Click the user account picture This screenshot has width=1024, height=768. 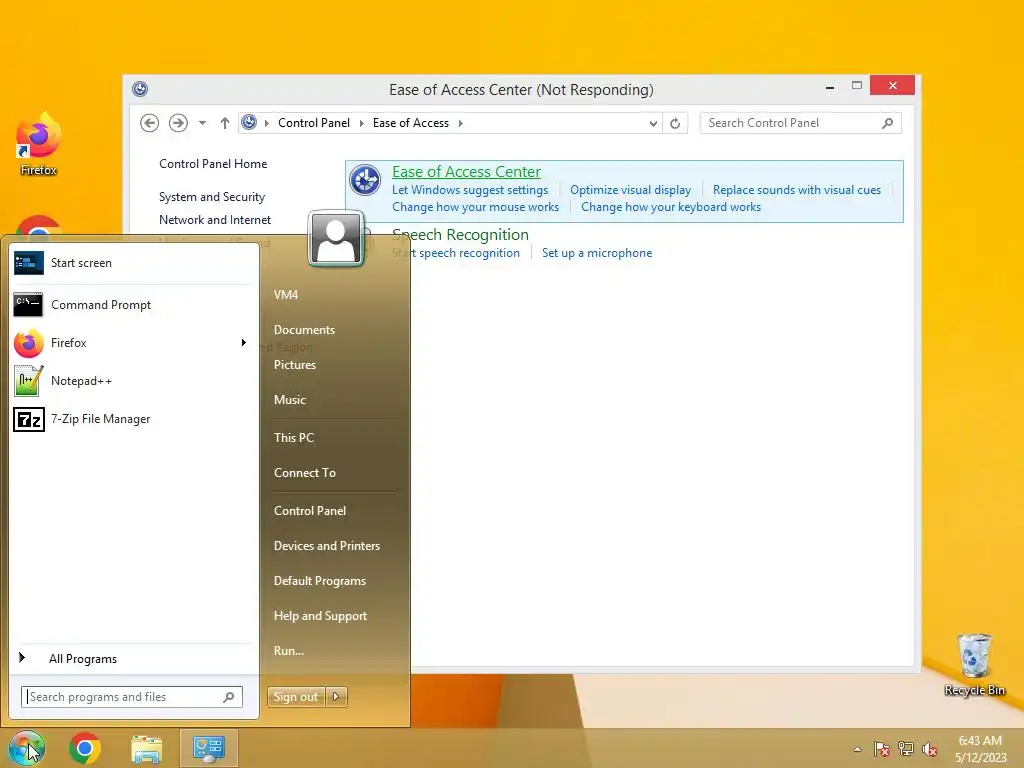pos(336,238)
